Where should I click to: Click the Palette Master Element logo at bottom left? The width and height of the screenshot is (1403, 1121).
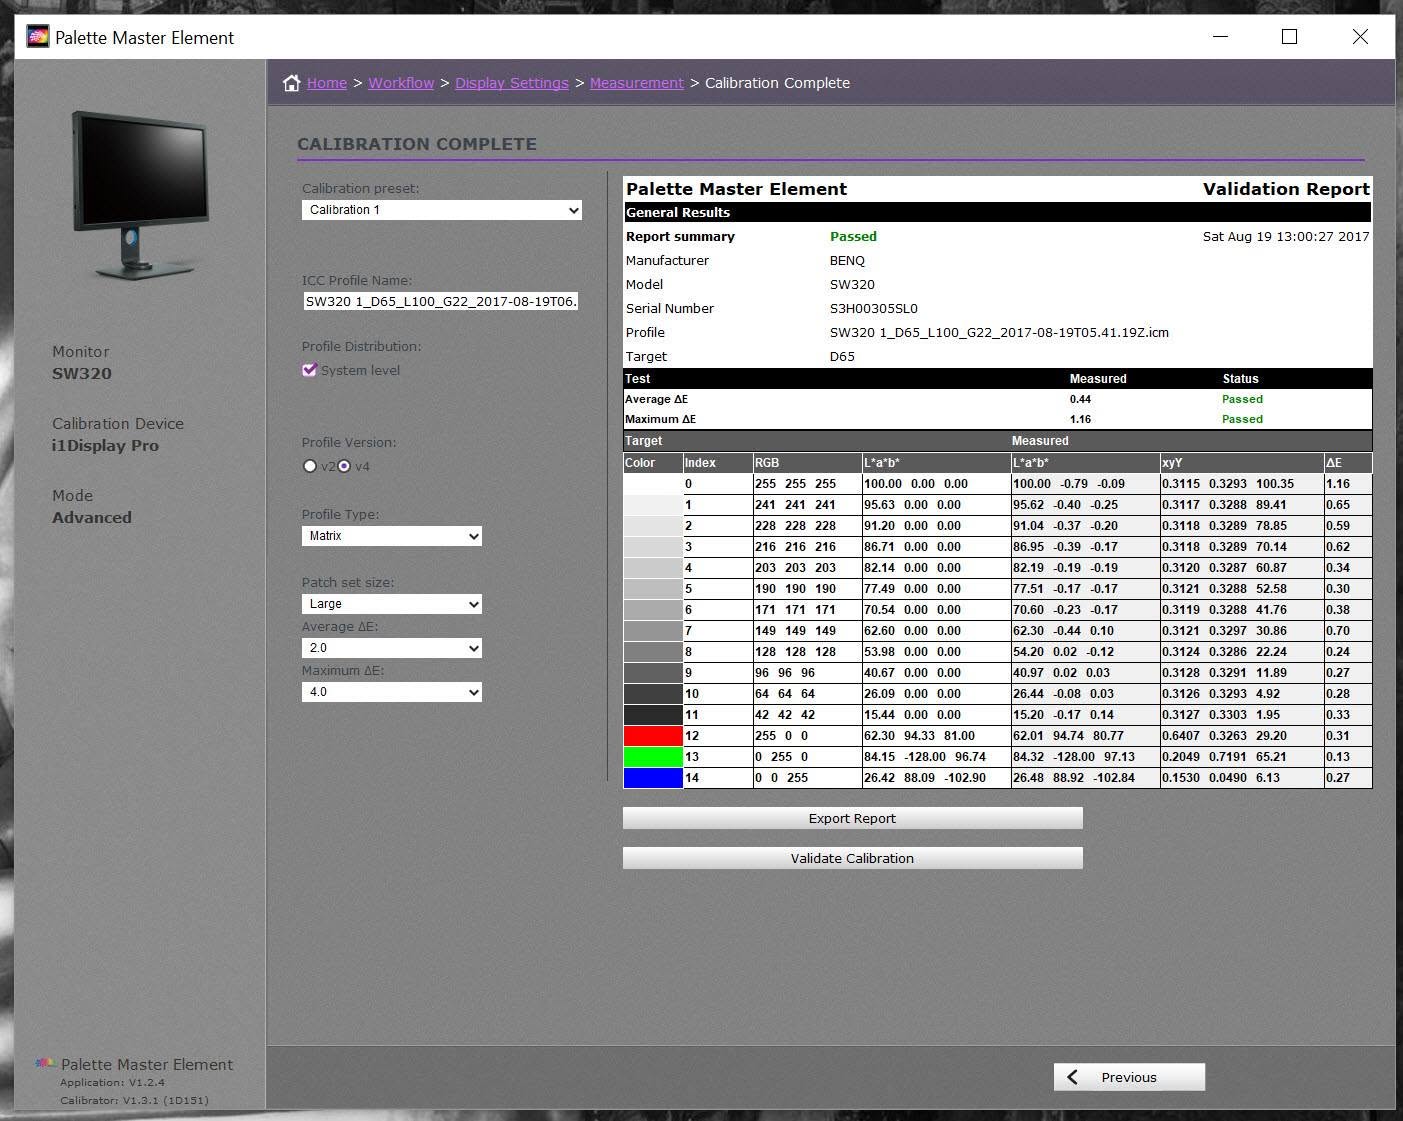coord(46,1063)
